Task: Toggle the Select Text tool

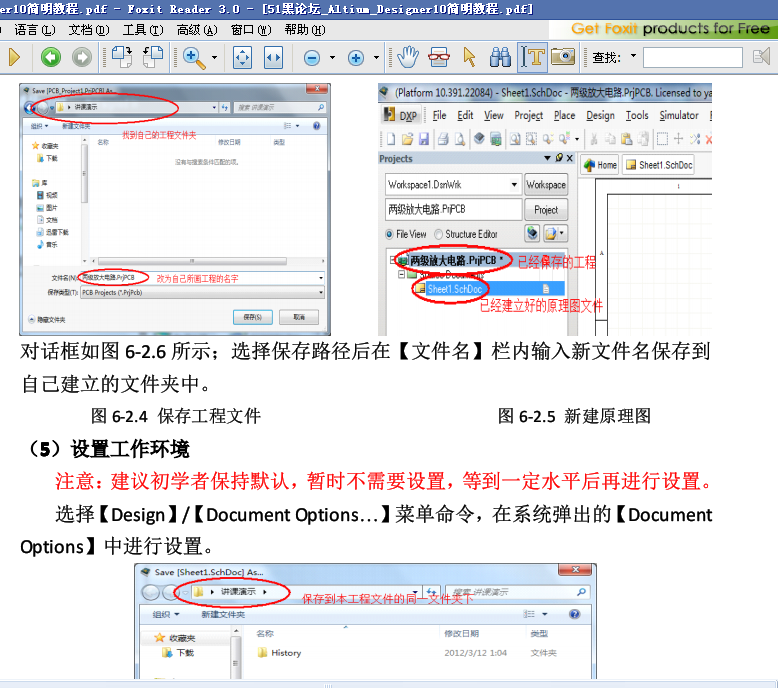Action: 532,57
